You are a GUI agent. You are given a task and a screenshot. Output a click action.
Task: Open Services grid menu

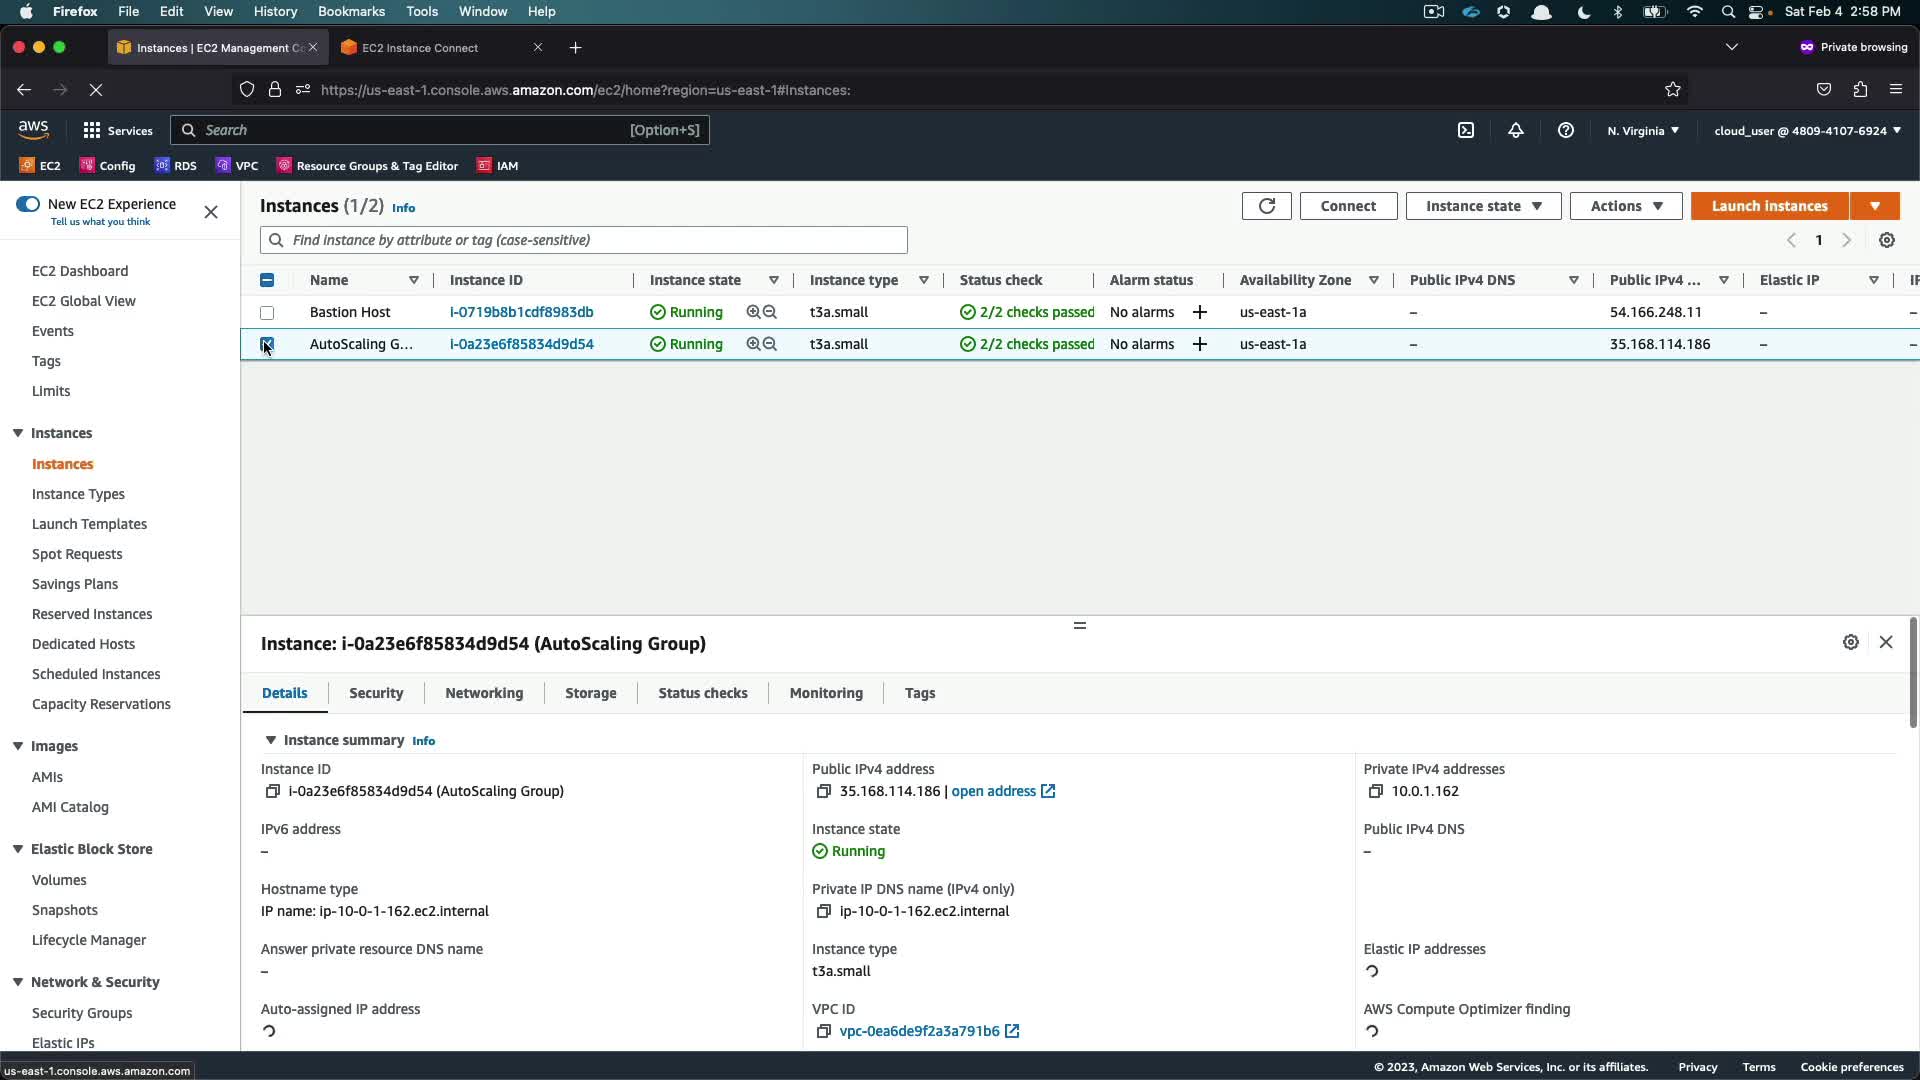[92, 130]
